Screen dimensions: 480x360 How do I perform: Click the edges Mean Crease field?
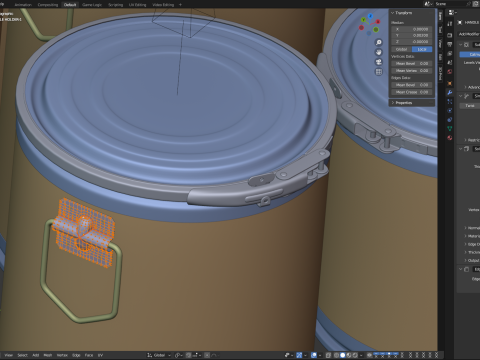pyautogui.click(x=412, y=92)
